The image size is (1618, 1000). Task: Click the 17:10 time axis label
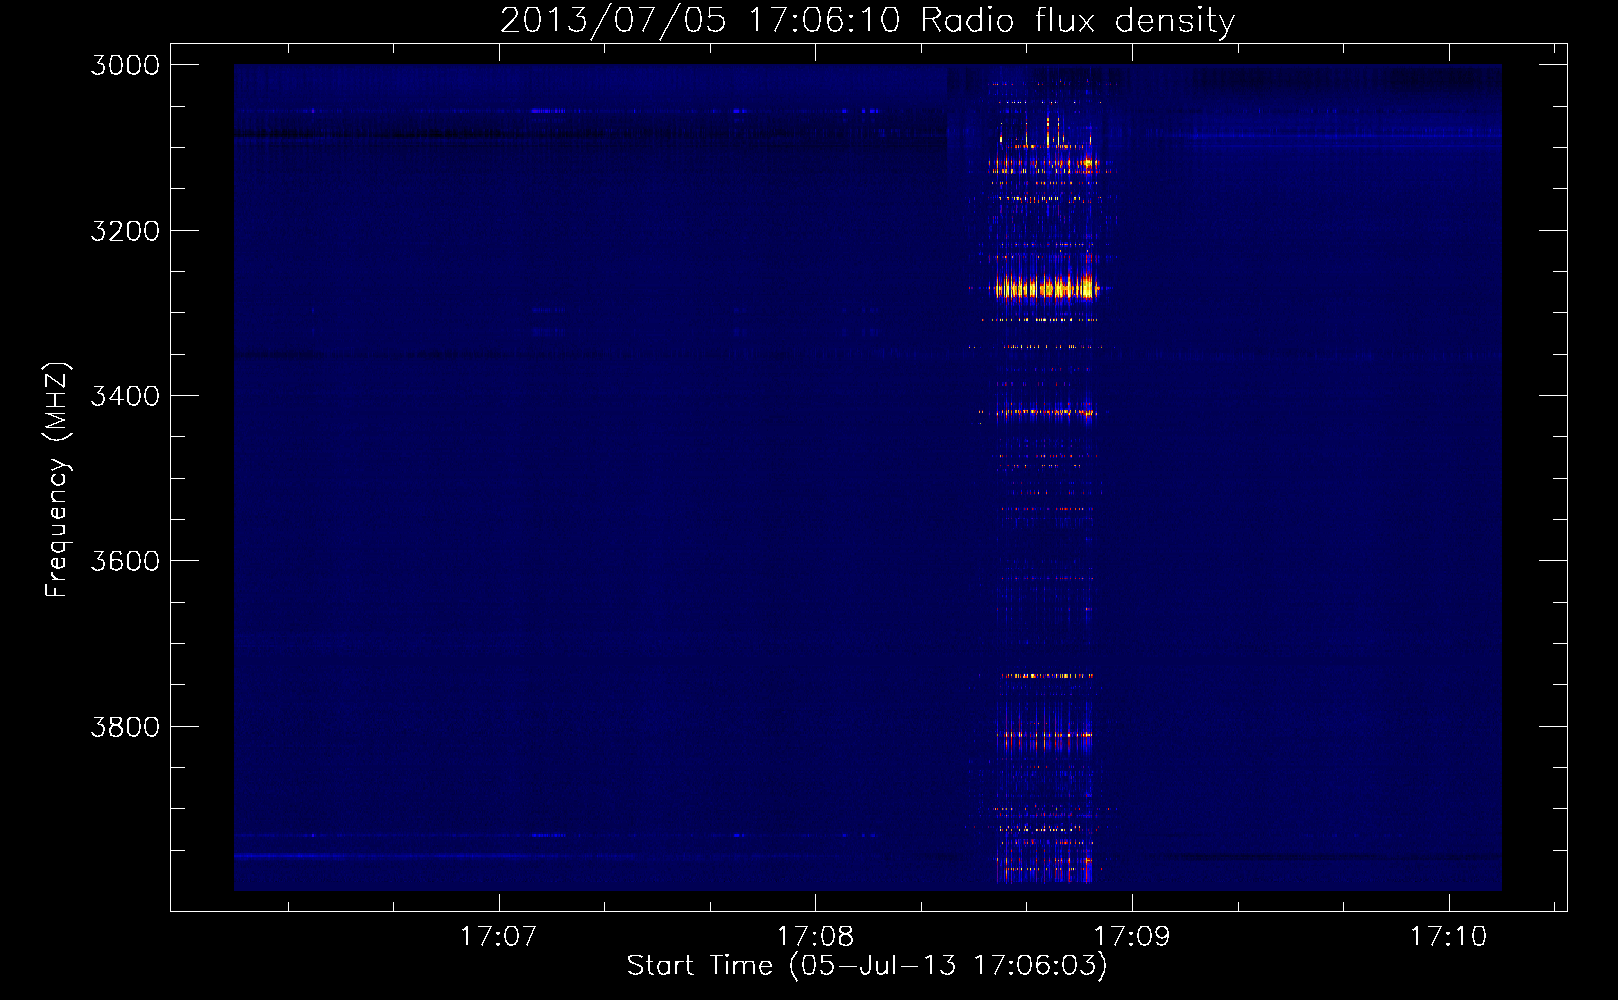(x=1448, y=937)
